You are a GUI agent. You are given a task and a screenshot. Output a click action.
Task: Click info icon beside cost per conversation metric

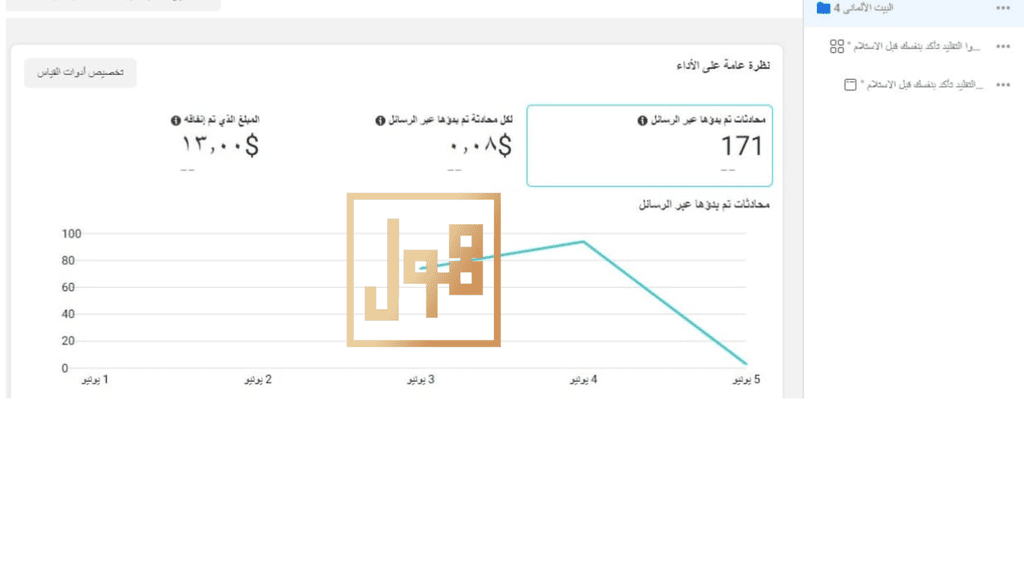point(380,120)
